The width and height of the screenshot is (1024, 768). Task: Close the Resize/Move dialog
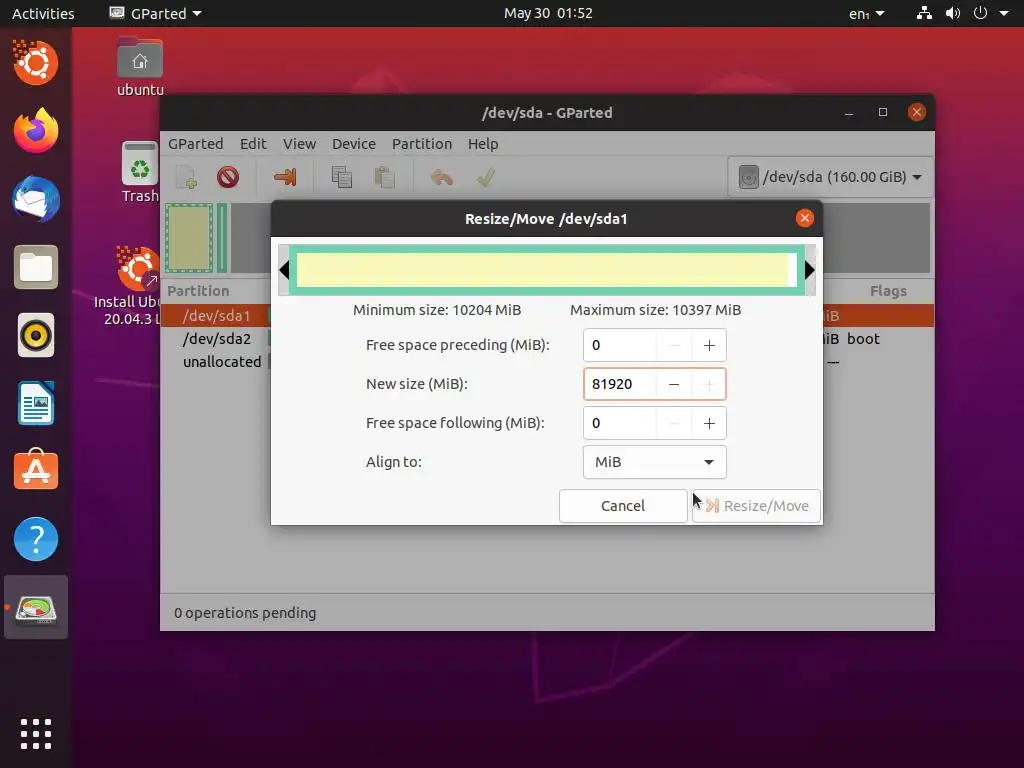coord(805,218)
